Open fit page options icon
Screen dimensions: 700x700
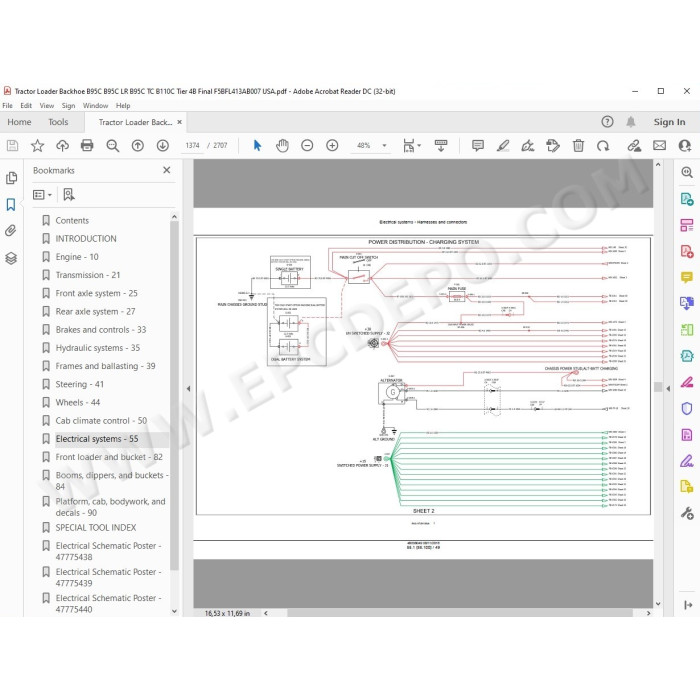click(411, 146)
